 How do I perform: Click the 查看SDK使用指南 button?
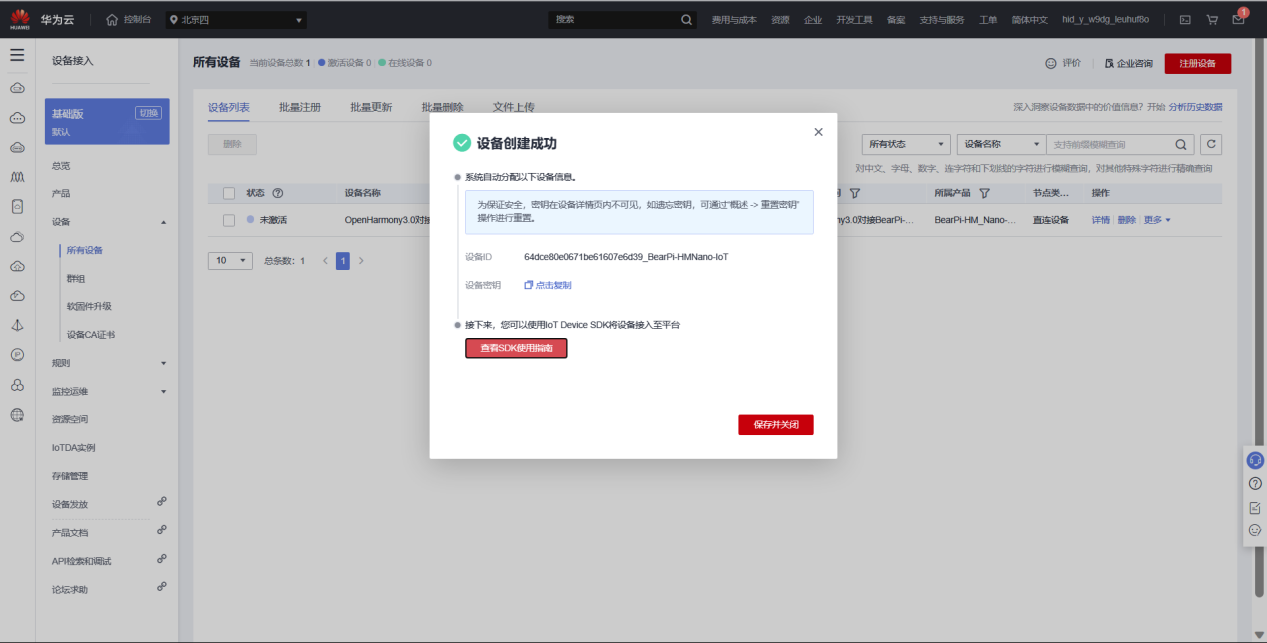point(516,348)
